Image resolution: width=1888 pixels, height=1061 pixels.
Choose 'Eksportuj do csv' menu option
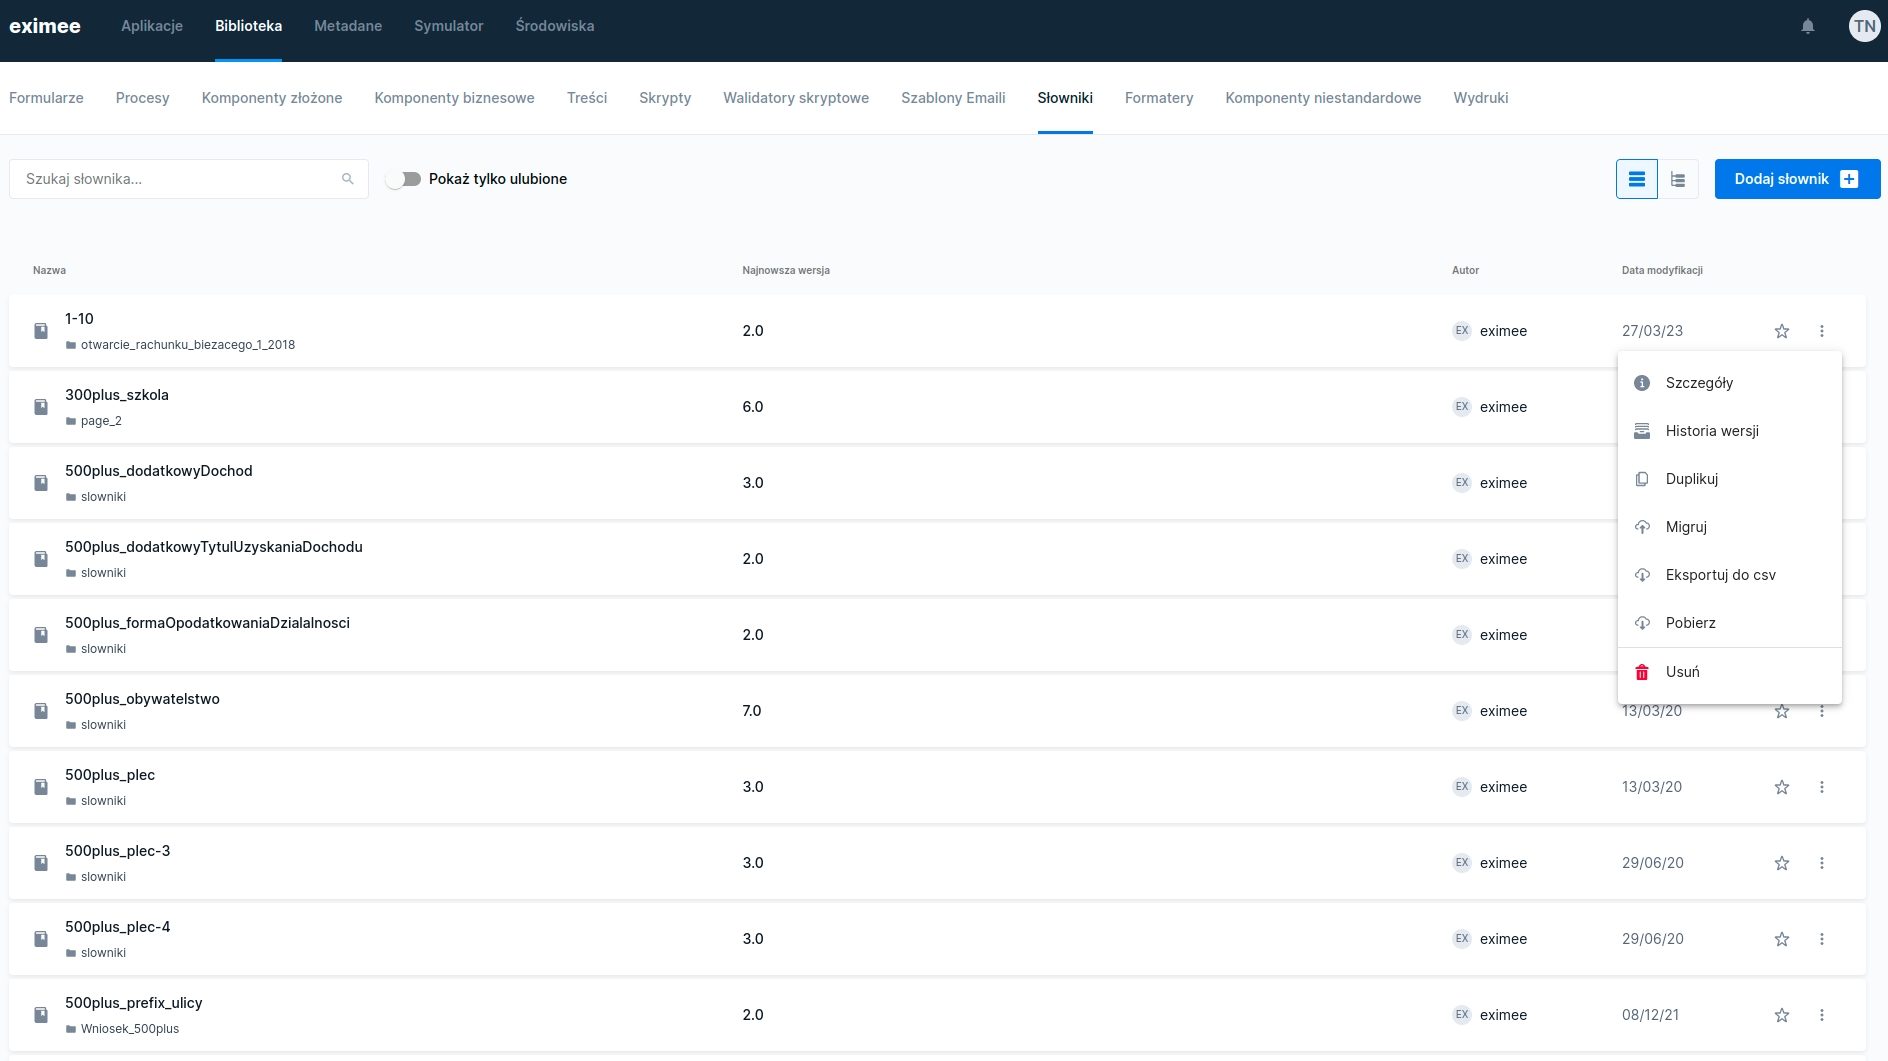[1720, 575]
